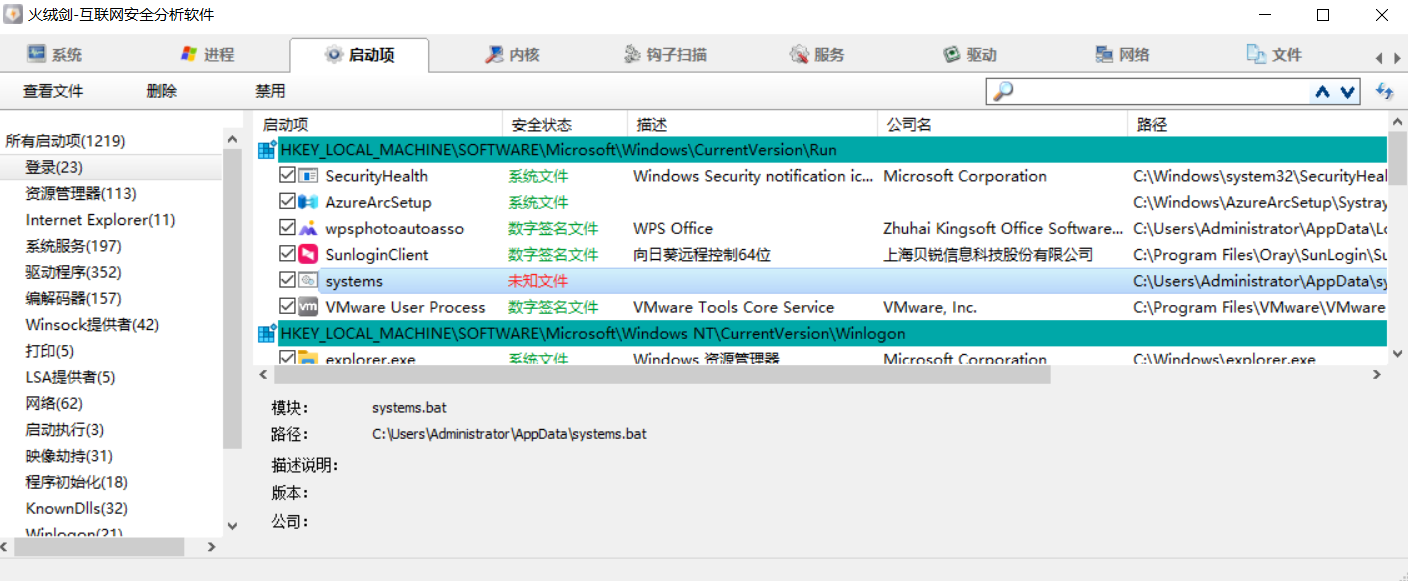The width and height of the screenshot is (1408, 581).
Task: Uncheck the VMware User Process item
Action: click(x=288, y=307)
